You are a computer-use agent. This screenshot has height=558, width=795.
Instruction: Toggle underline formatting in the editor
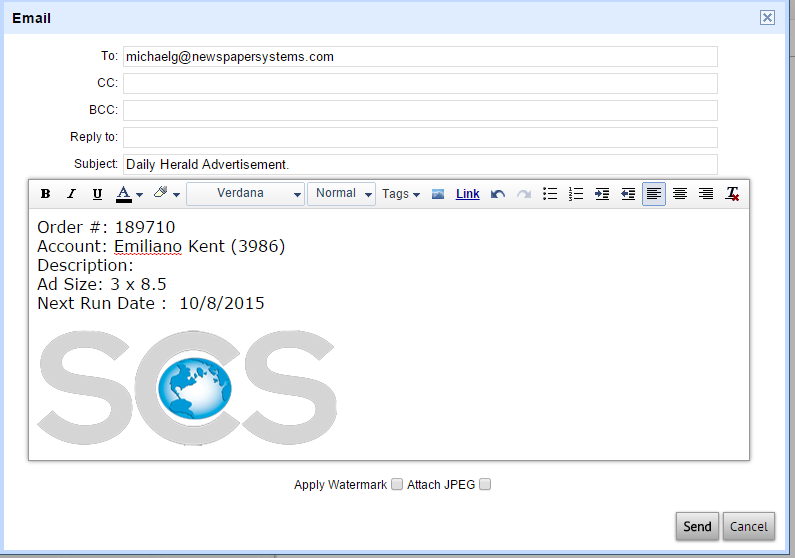point(97,194)
